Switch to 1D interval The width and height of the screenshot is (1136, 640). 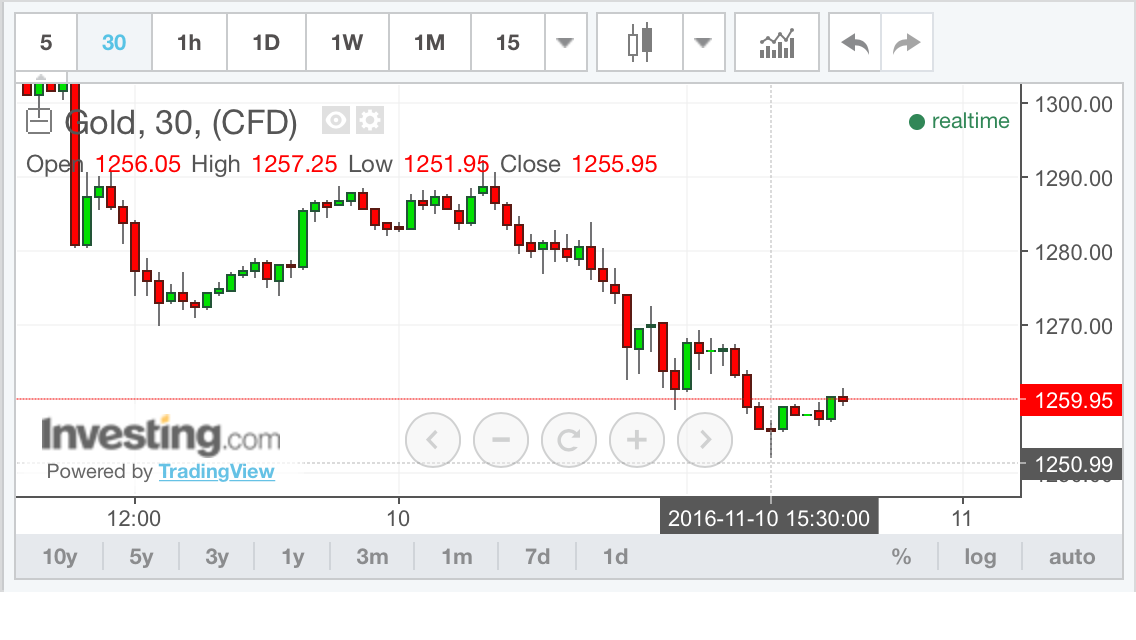point(265,43)
